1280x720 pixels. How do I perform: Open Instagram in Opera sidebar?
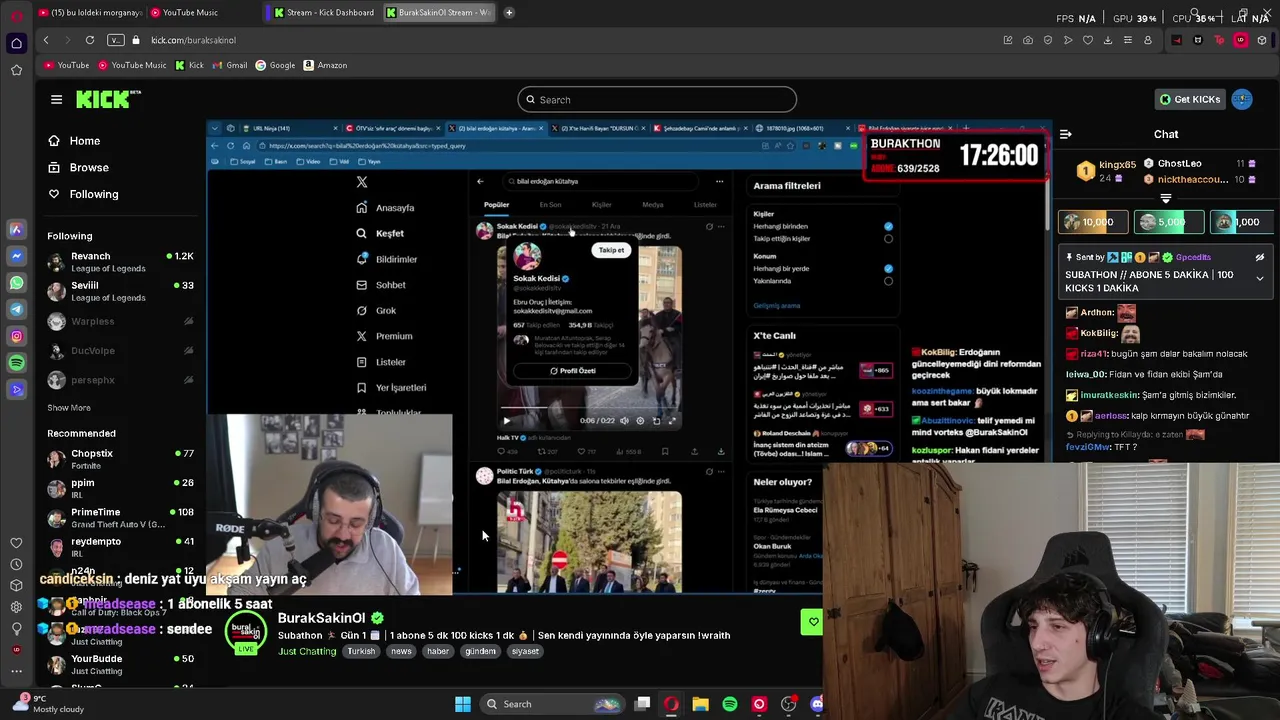click(16, 336)
